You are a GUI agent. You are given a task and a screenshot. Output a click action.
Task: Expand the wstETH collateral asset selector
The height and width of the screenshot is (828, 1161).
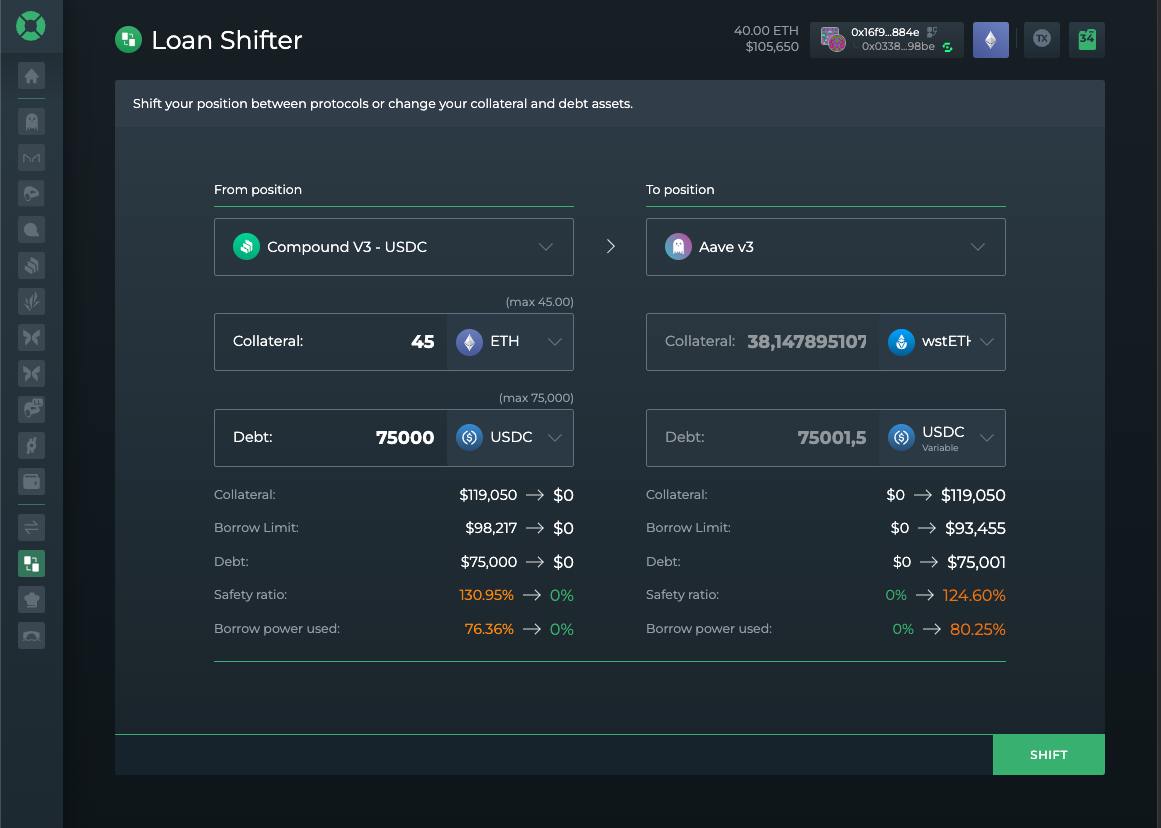pyautogui.click(x=941, y=341)
